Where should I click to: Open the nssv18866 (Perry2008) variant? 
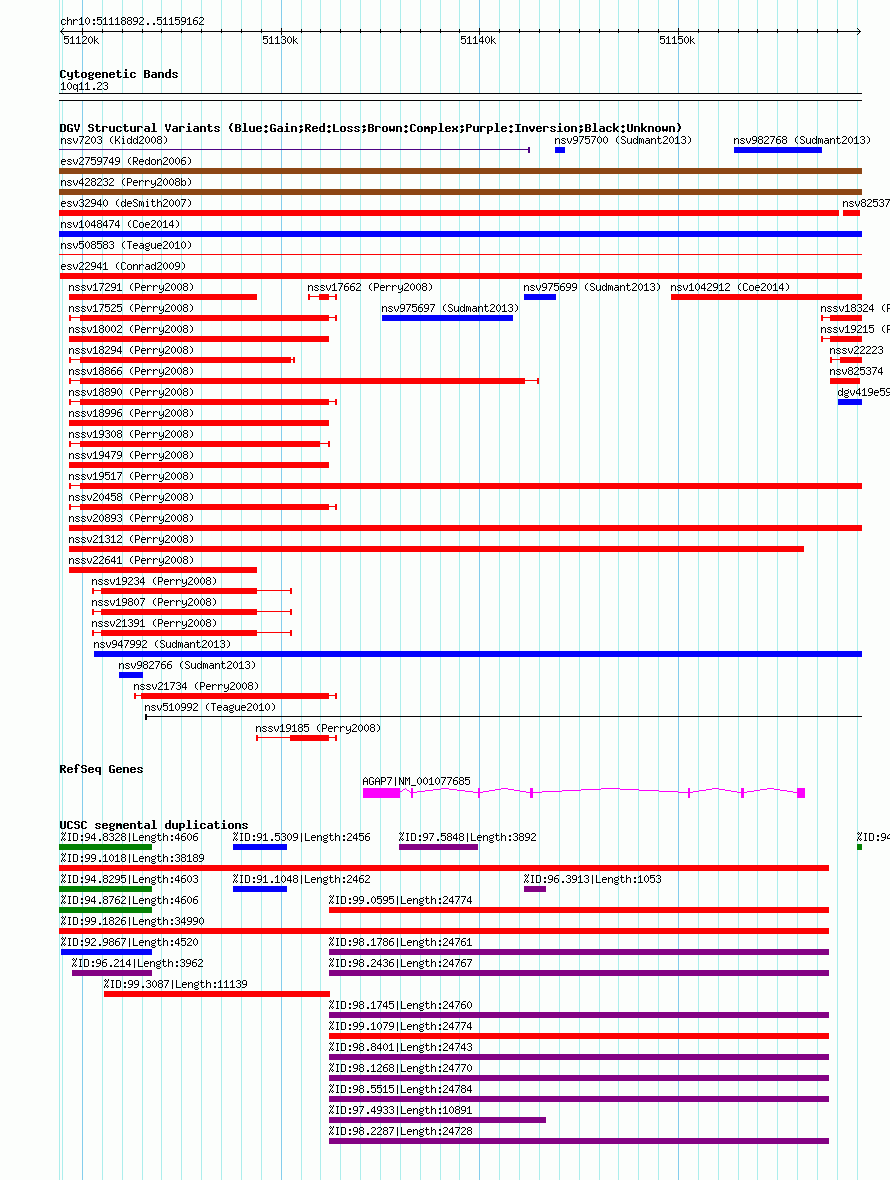[x=304, y=382]
